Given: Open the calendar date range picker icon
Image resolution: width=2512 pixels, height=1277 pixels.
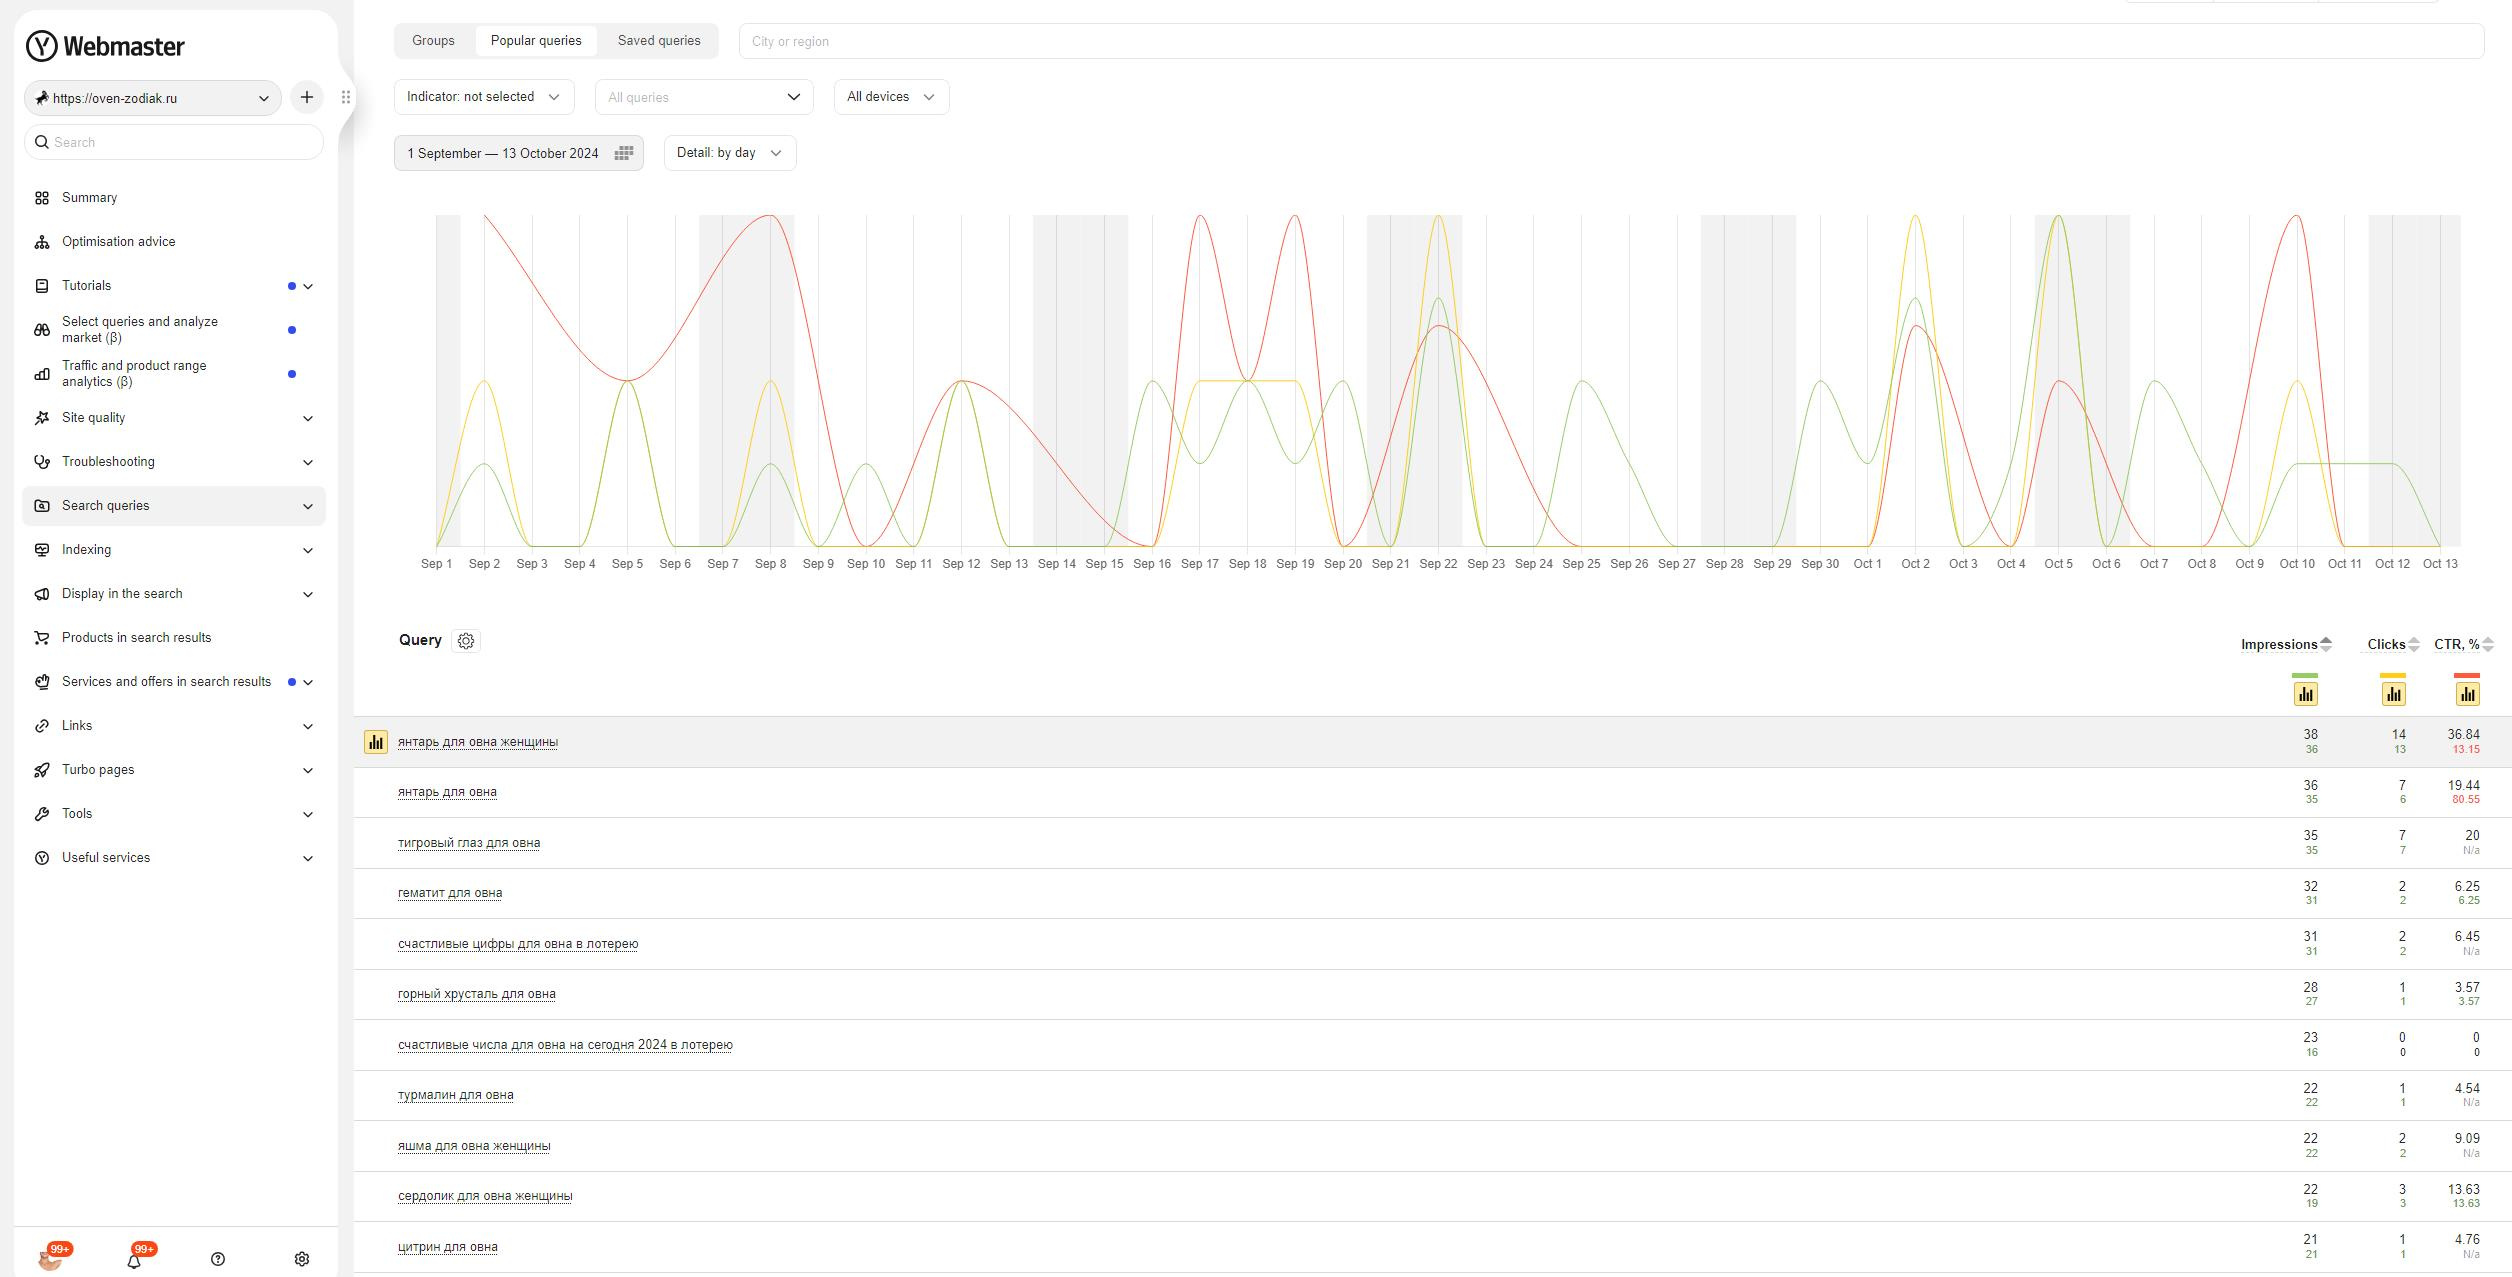Looking at the screenshot, I should tap(624, 153).
